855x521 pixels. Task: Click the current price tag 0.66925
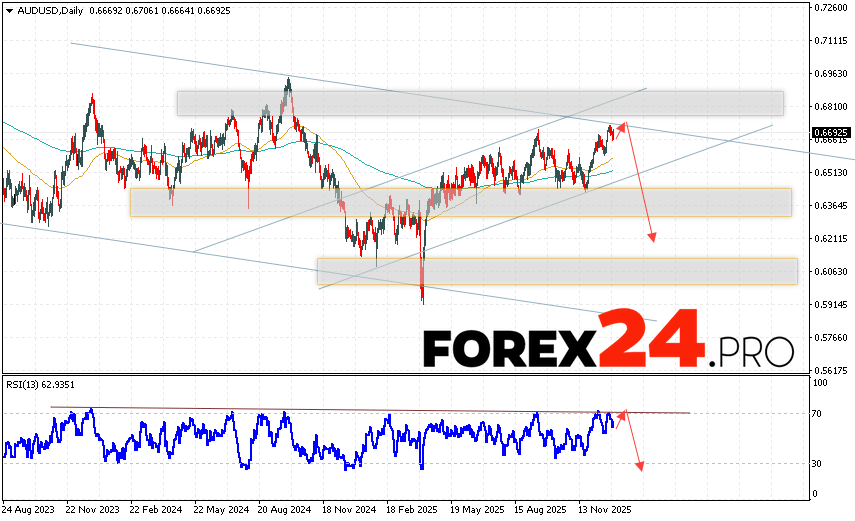[831, 132]
